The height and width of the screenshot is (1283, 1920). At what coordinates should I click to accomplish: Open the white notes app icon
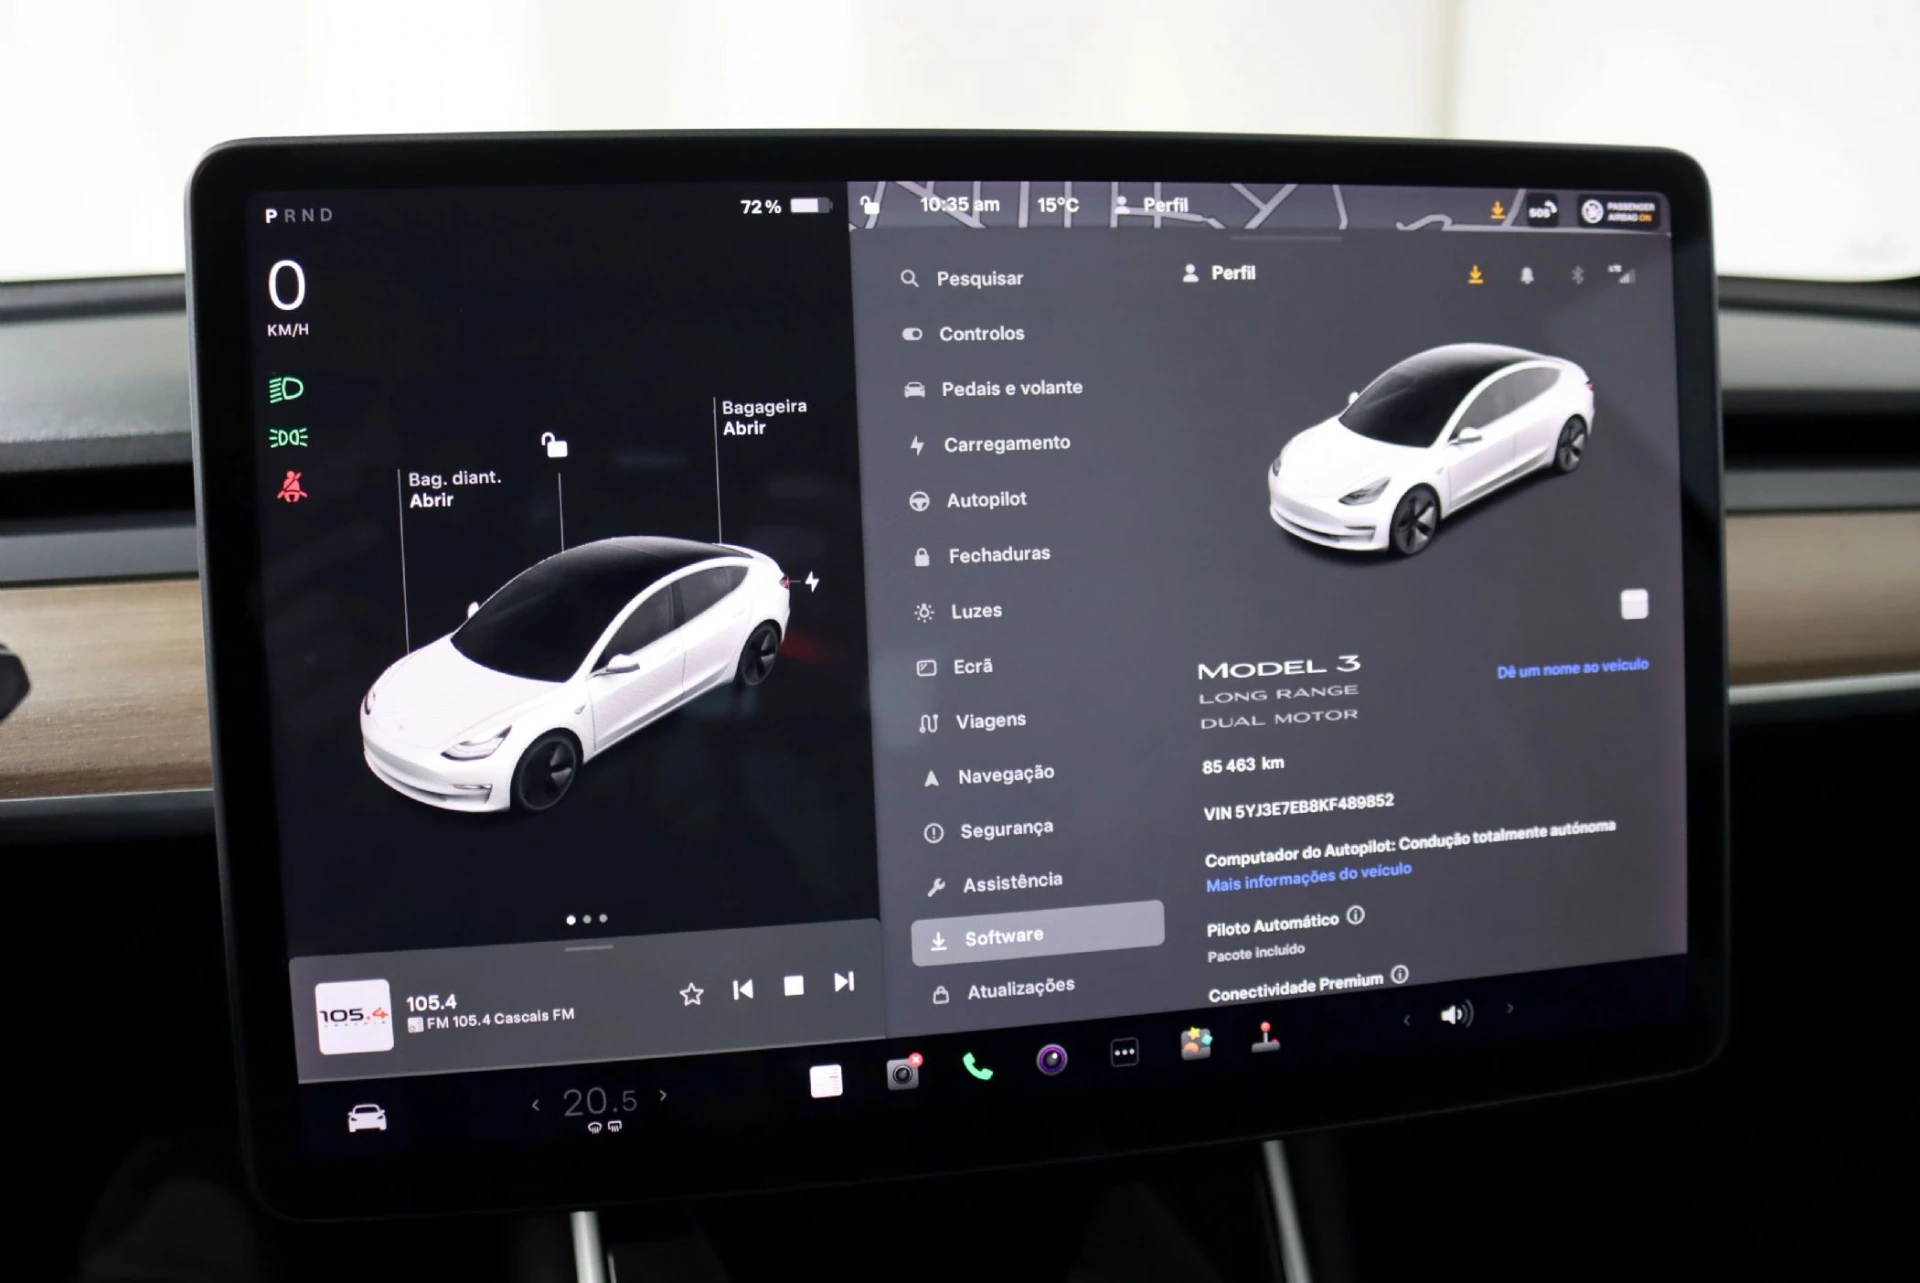tap(826, 1080)
